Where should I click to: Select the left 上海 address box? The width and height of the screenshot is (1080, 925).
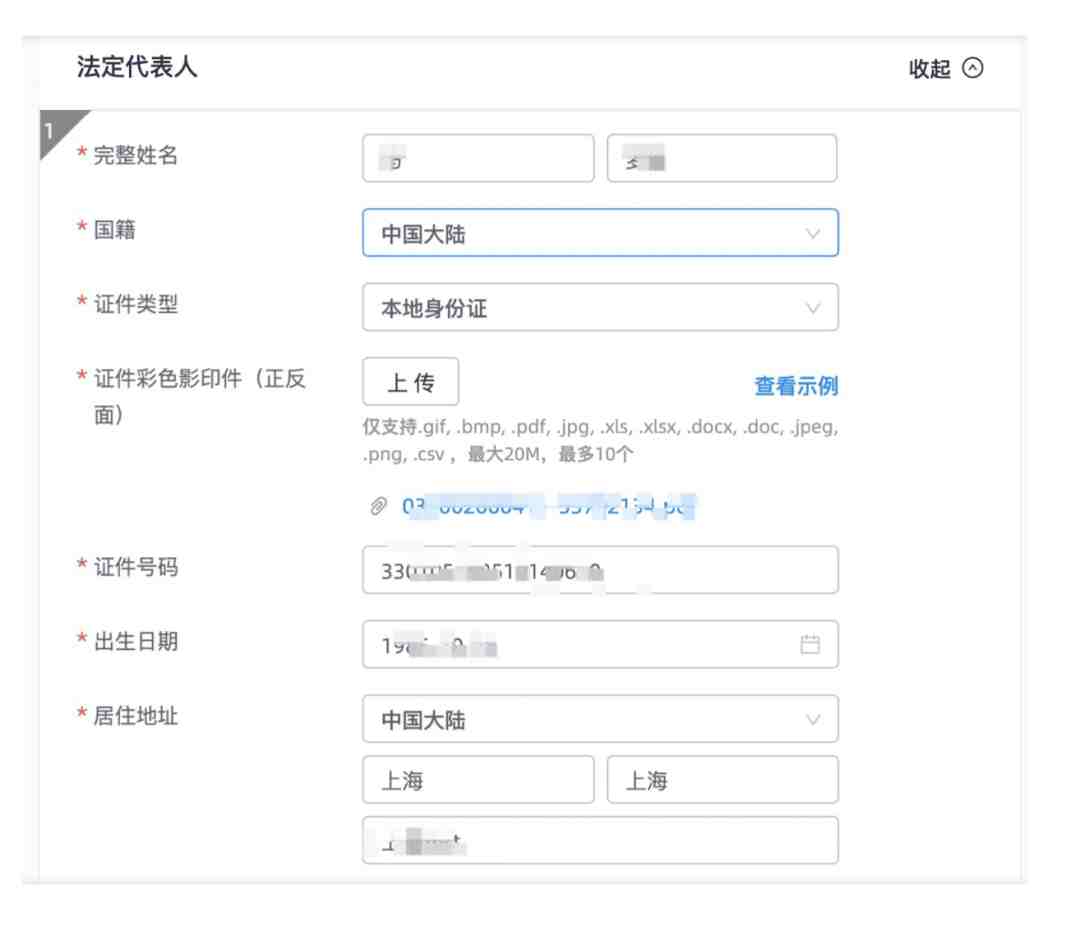coord(478,781)
